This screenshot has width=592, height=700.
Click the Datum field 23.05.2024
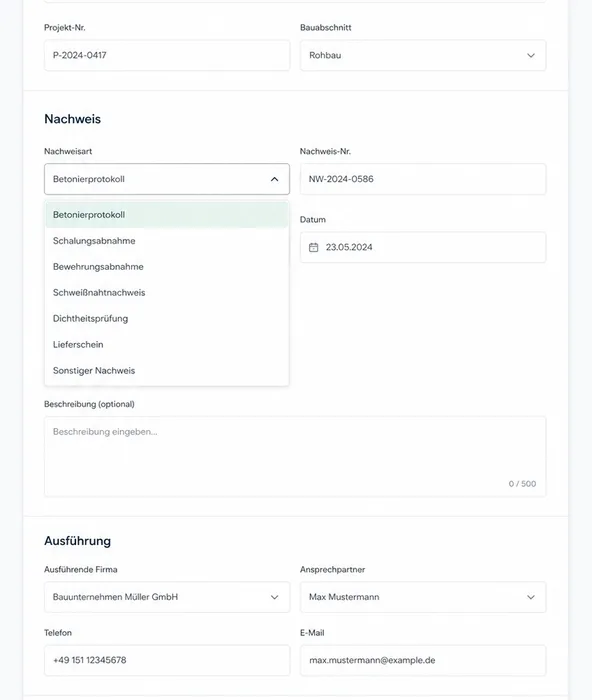(x=423, y=247)
